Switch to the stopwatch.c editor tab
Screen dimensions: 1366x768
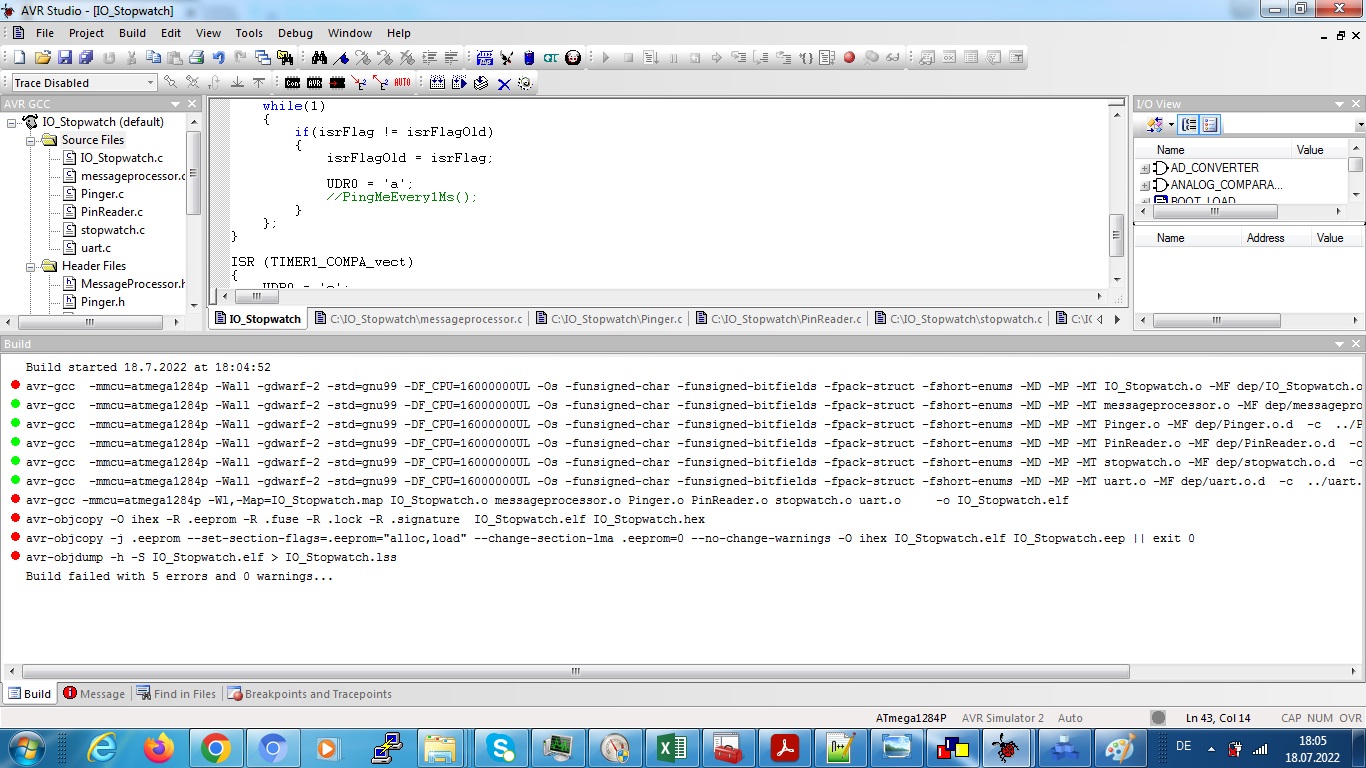tap(958, 319)
